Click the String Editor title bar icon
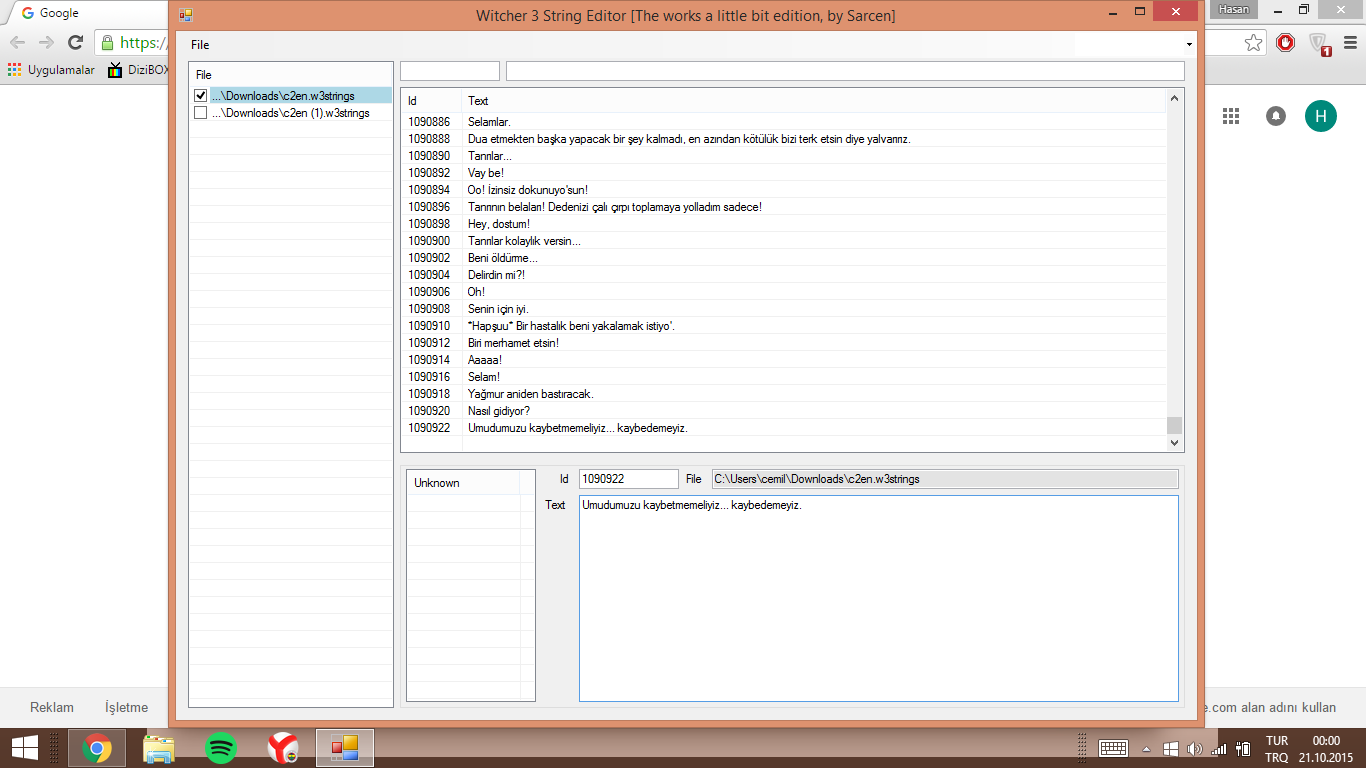Image resolution: width=1366 pixels, height=769 pixels. [185, 15]
